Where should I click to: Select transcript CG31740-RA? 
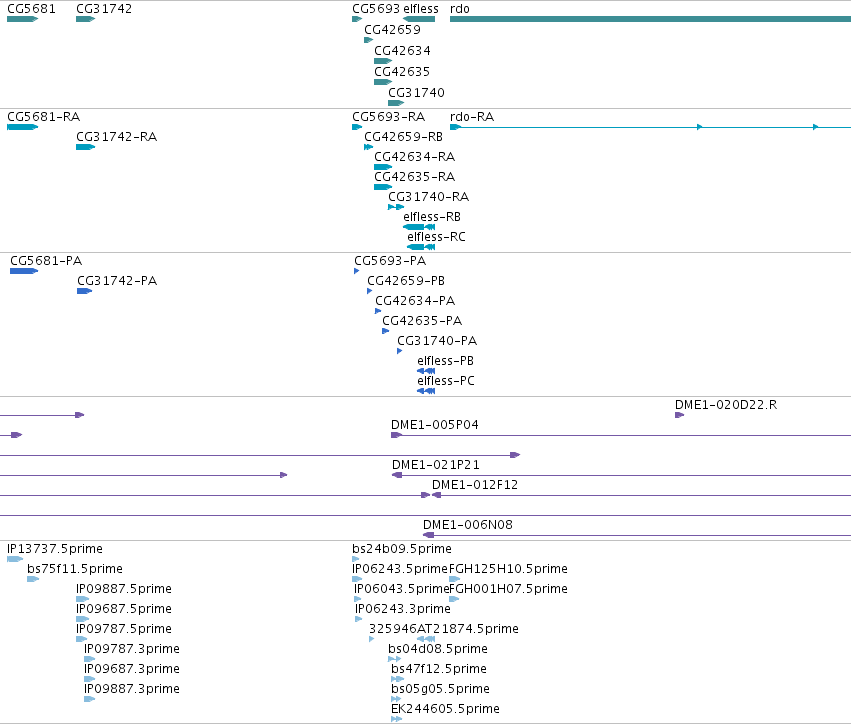[428, 197]
